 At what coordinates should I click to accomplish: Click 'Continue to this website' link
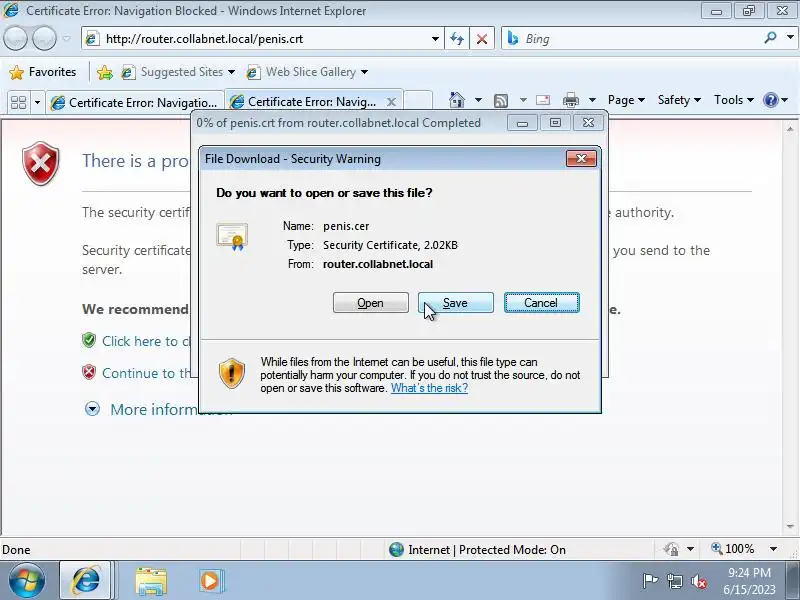(146, 373)
